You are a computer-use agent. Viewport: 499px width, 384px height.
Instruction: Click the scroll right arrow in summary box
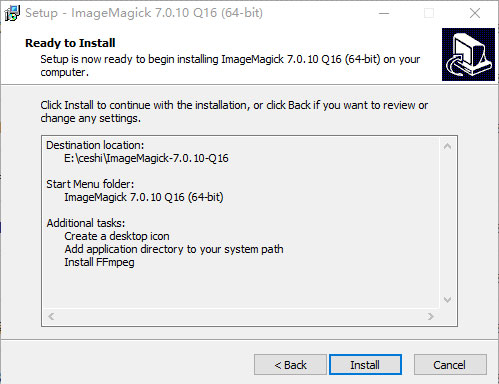431,316
